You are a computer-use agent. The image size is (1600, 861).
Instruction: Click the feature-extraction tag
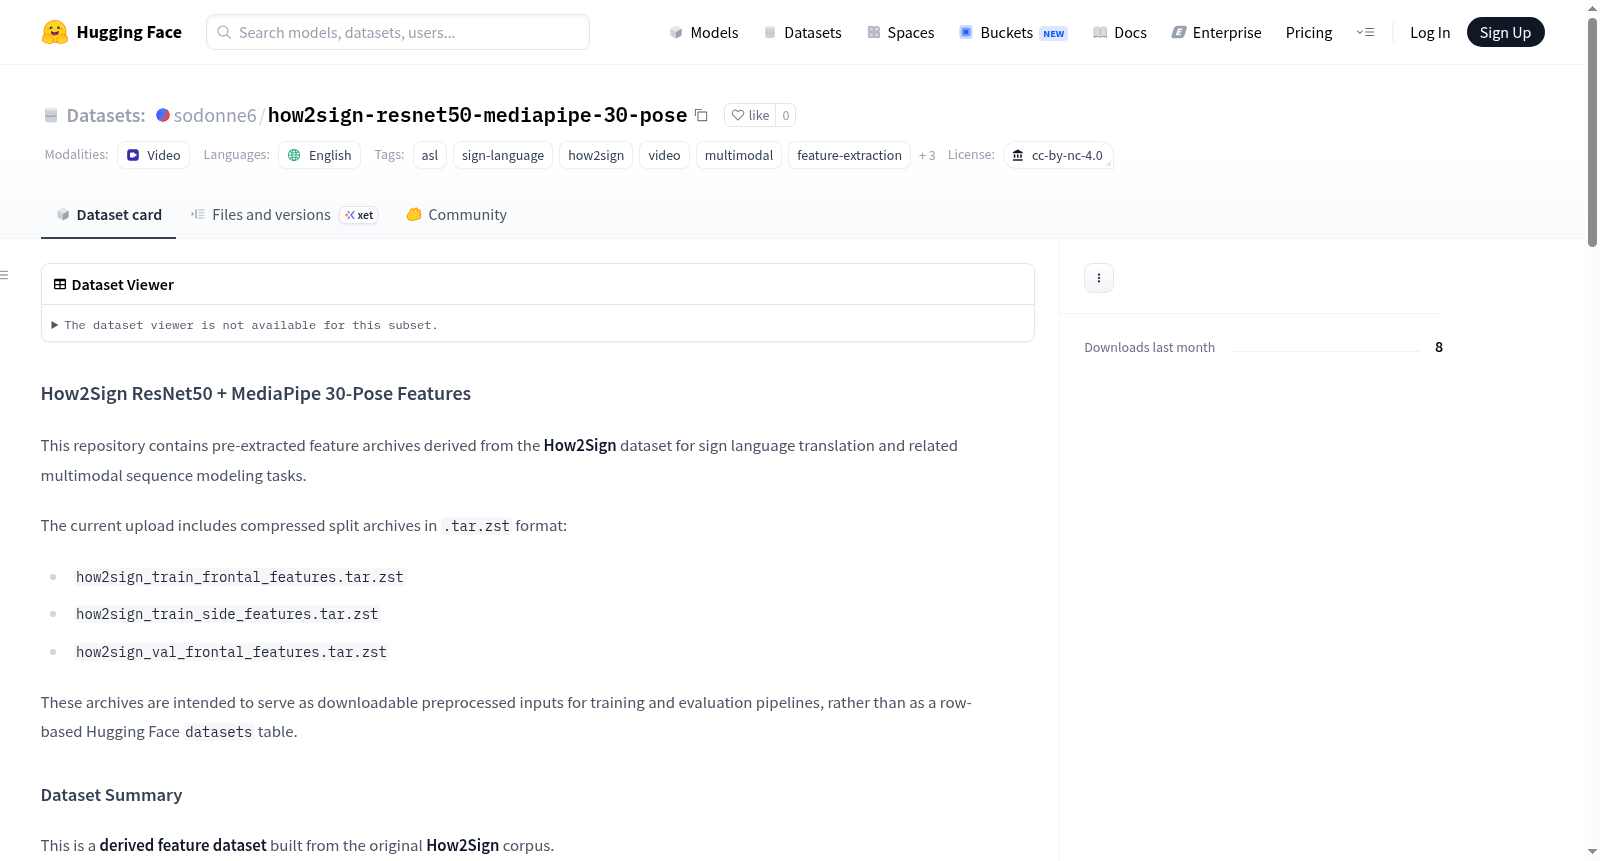pos(849,155)
